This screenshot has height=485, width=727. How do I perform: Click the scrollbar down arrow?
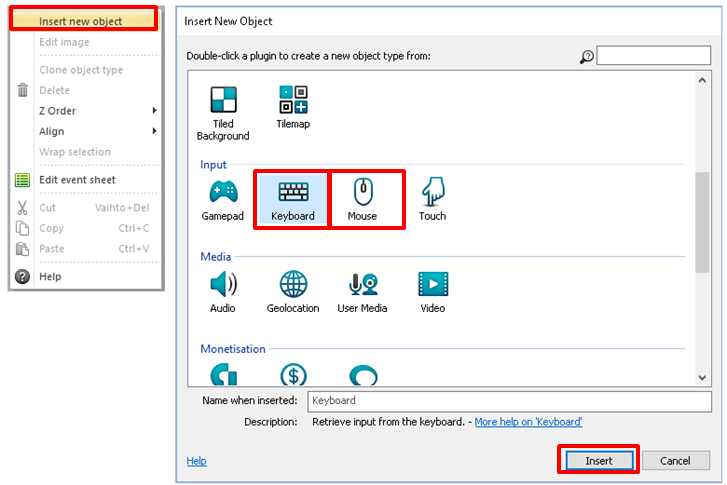click(702, 377)
